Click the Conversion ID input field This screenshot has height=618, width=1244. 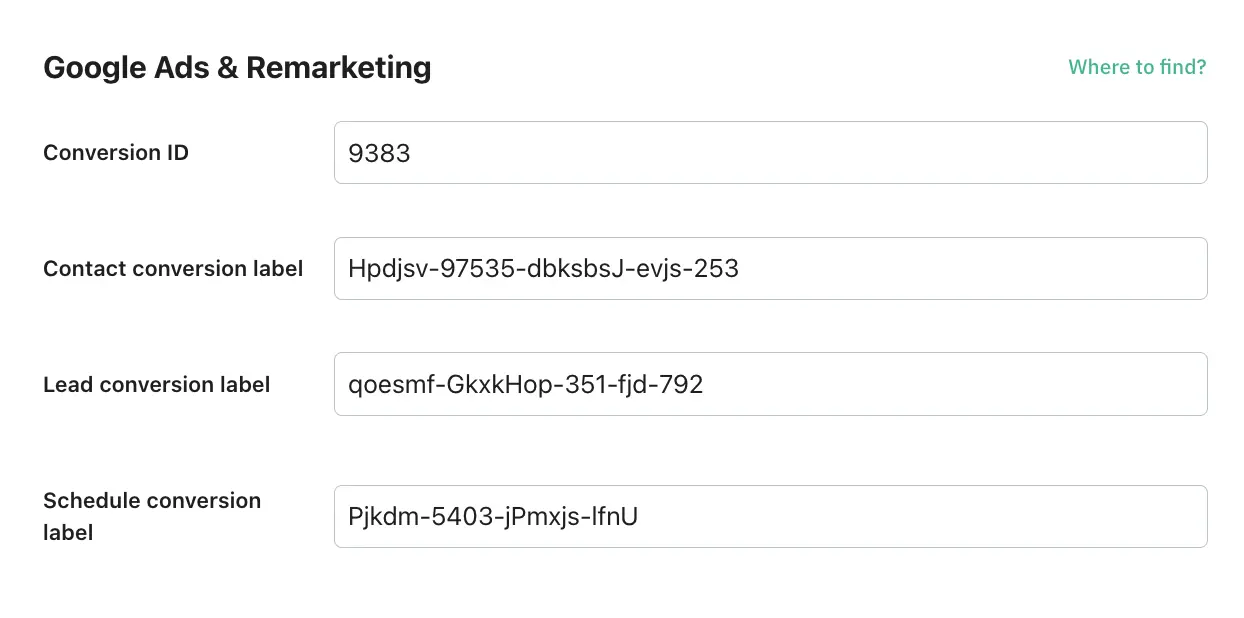click(x=770, y=152)
